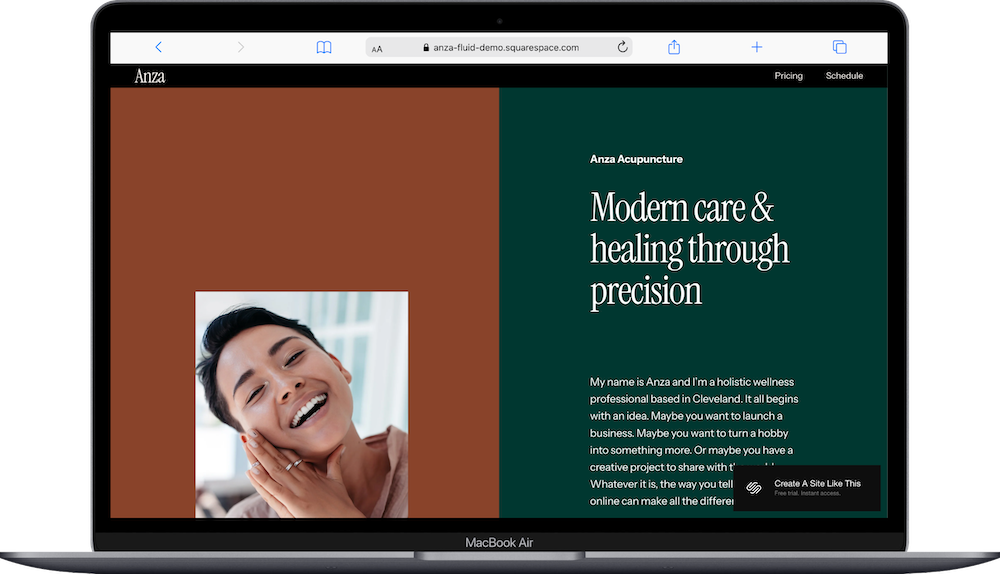The height and width of the screenshot is (574, 1000).
Task: Open the Safari share sheet icon
Action: coord(674,47)
